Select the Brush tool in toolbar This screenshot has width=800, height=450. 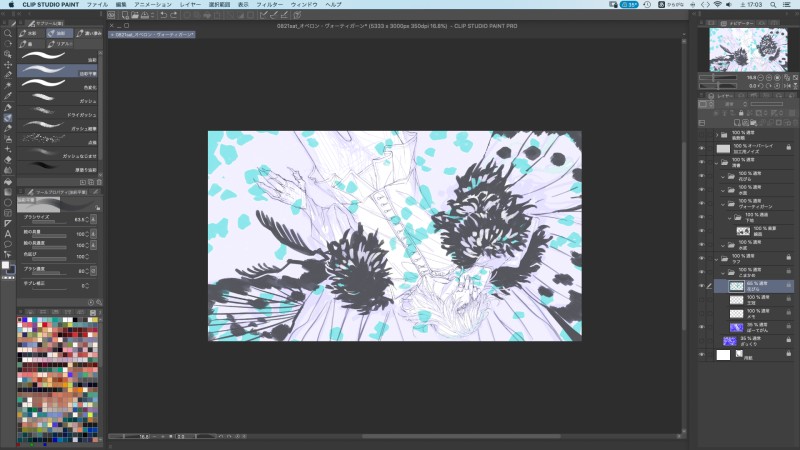click(8, 118)
